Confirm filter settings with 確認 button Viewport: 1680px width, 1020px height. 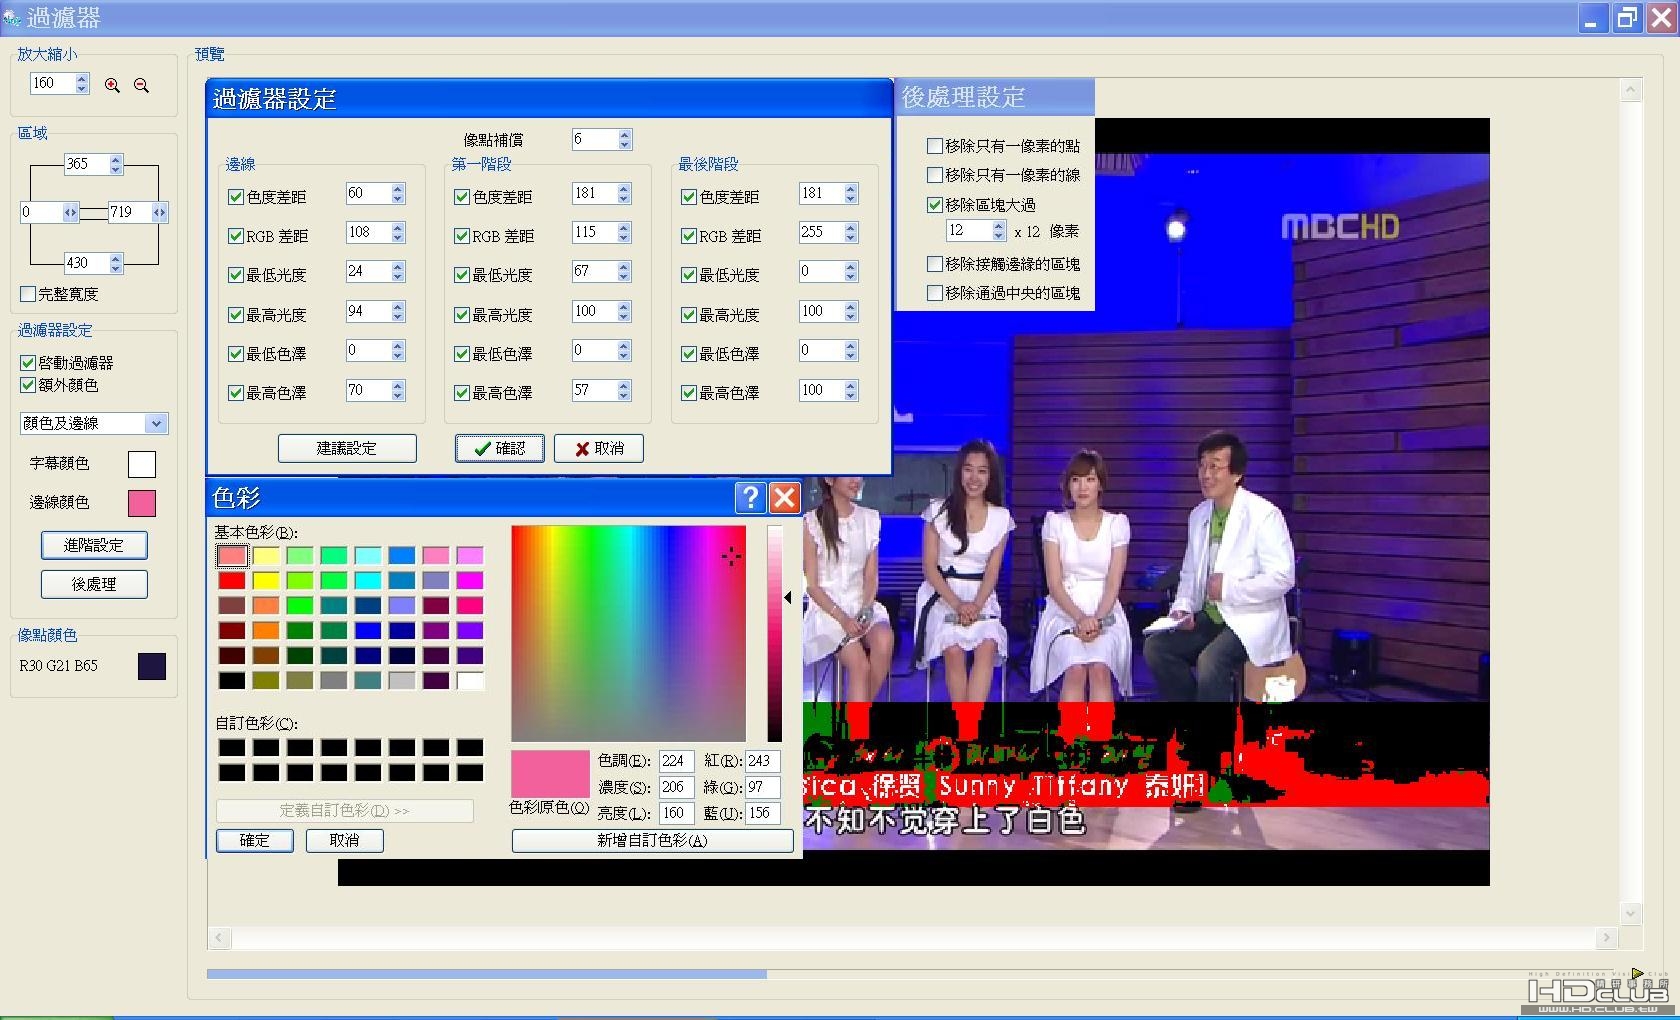pyautogui.click(x=500, y=448)
